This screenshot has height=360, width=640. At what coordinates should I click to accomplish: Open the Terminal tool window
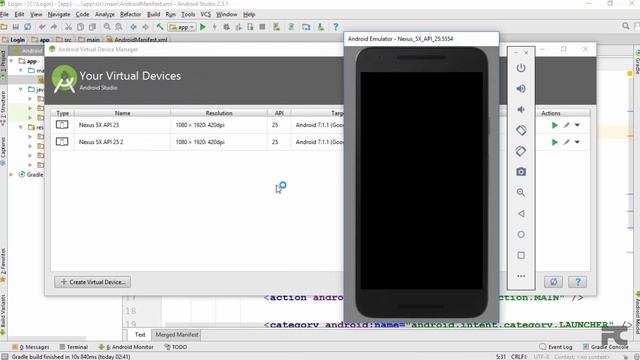click(73, 347)
